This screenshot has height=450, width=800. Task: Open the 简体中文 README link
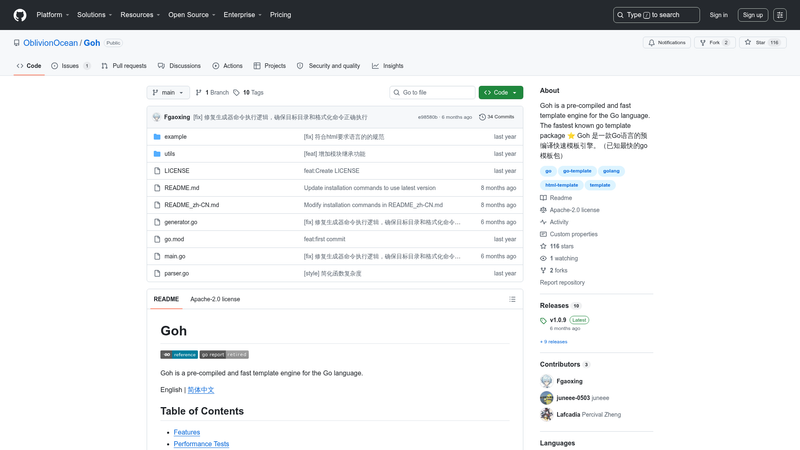201,390
